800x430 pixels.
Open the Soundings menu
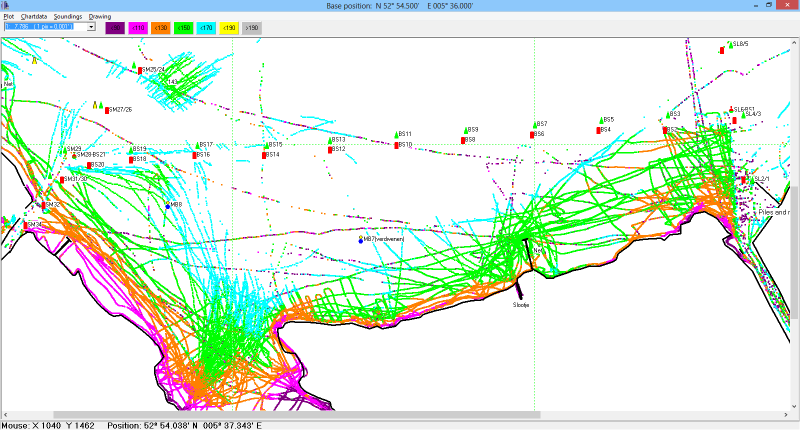point(68,17)
